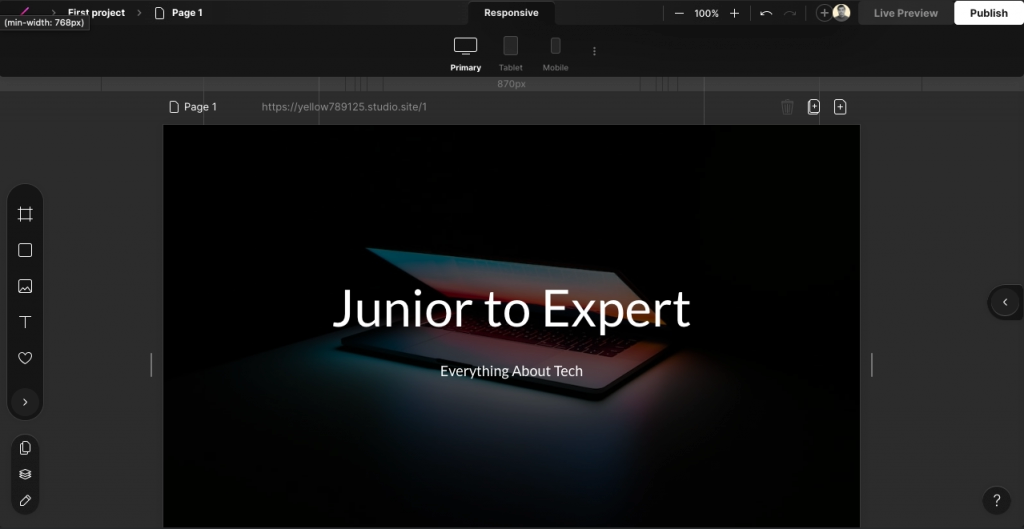Viewport: 1024px width, 529px height.
Task: Select the Box rectangle tool
Action: (x=25, y=250)
